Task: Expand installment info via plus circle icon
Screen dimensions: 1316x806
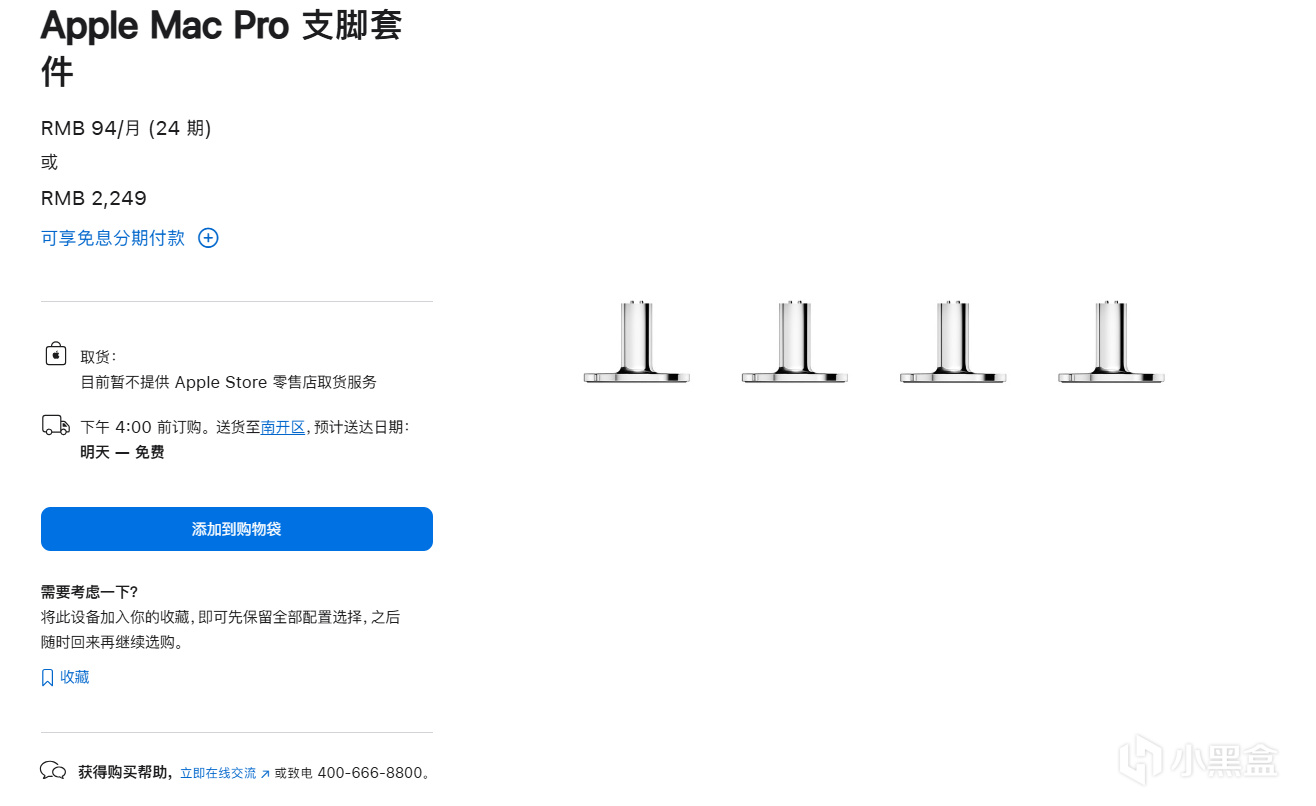Action: 208,238
